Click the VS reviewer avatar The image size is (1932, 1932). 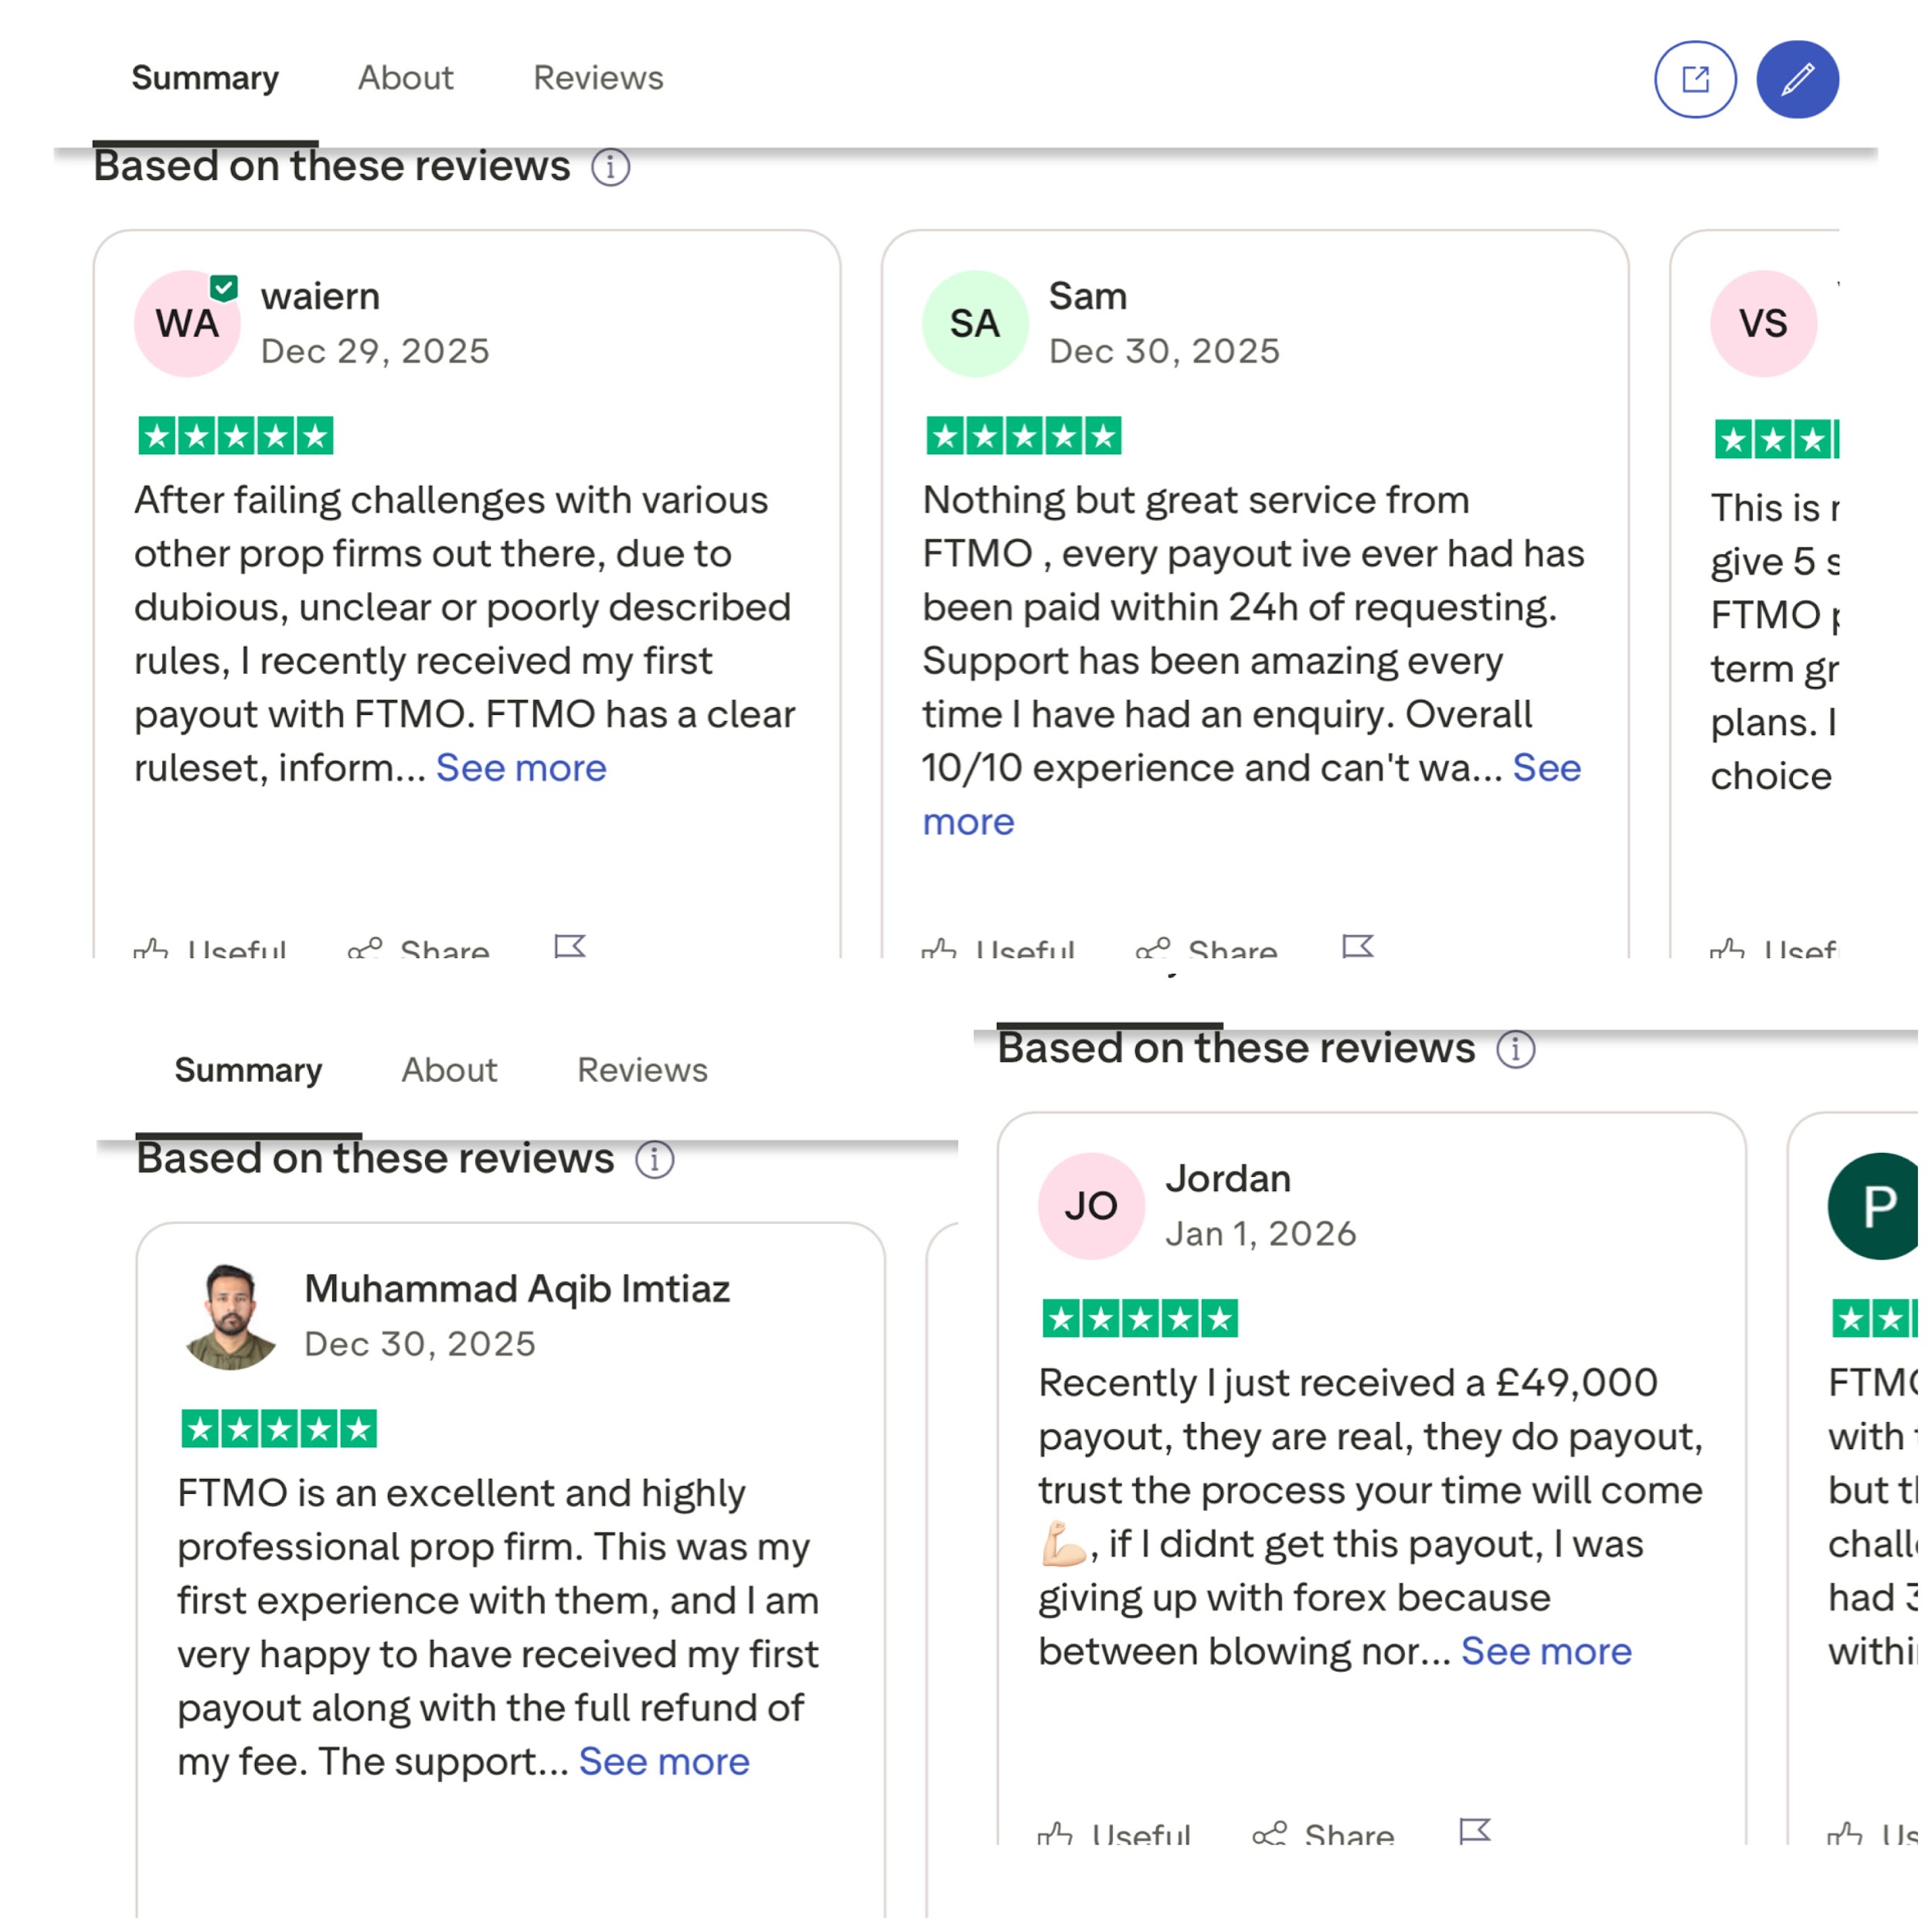point(1762,323)
